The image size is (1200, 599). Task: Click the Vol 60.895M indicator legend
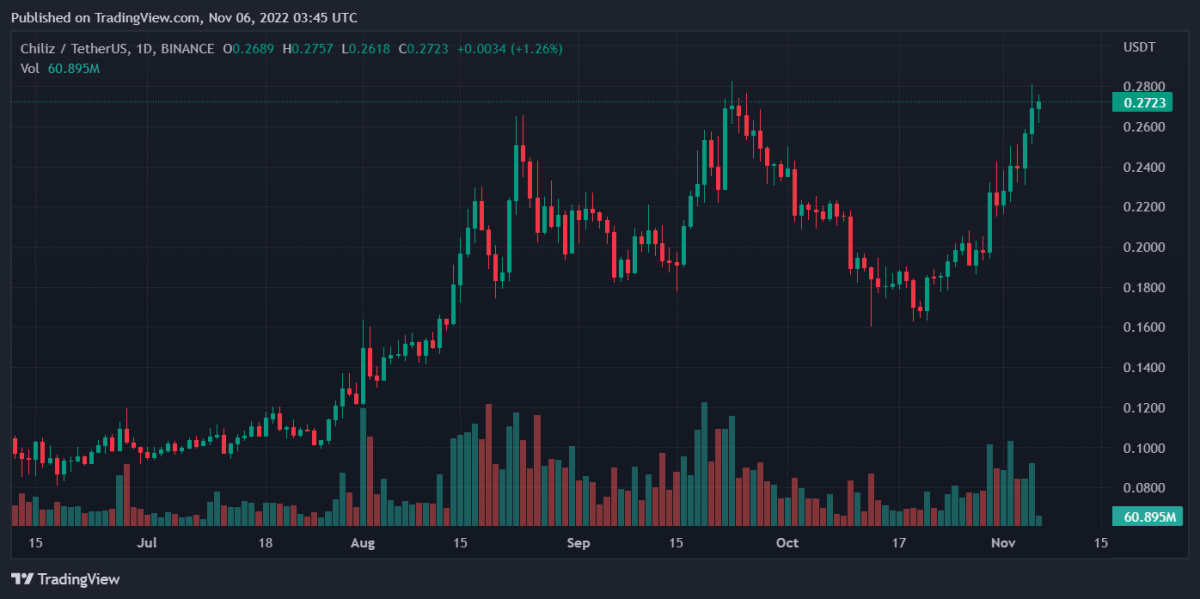pos(60,68)
